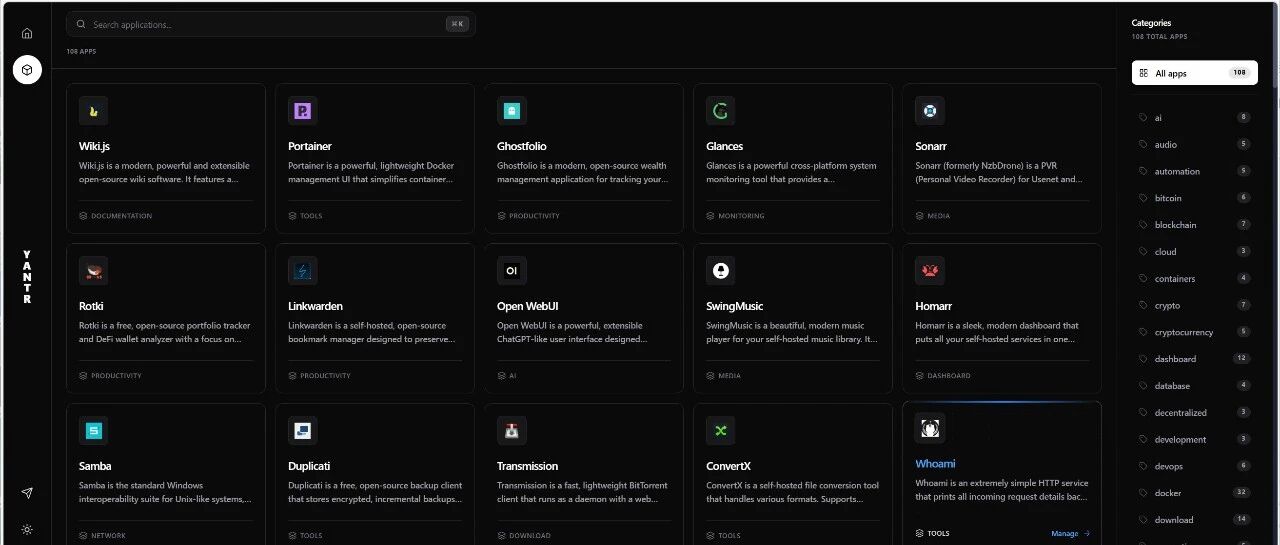This screenshot has width=1280, height=545.
Task: Click the Rotki app icon
Action: [x=93, y=270]
